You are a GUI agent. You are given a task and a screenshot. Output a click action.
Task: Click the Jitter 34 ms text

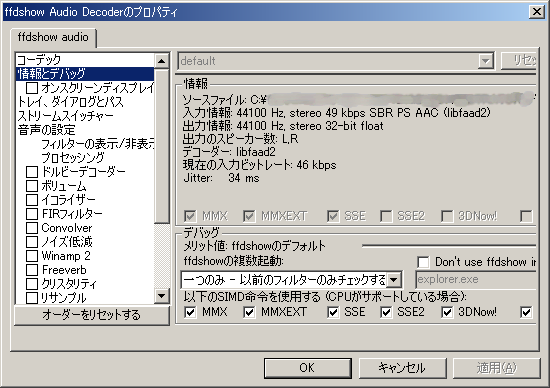(x=221, y=178)
